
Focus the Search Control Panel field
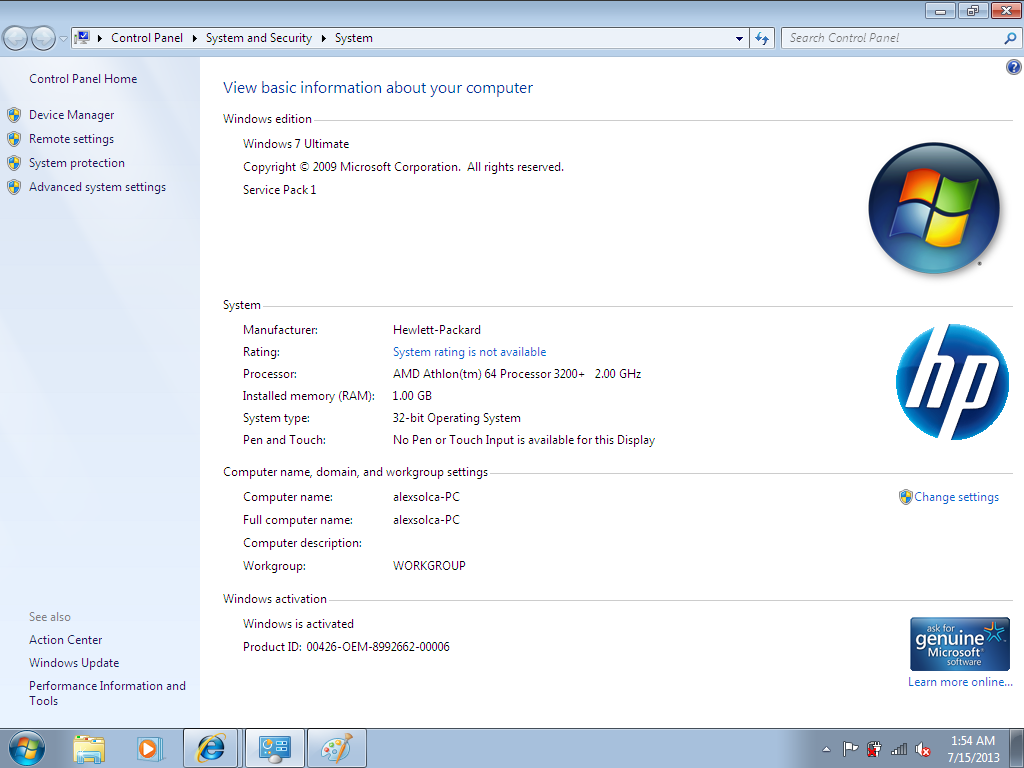pos(893,39)
